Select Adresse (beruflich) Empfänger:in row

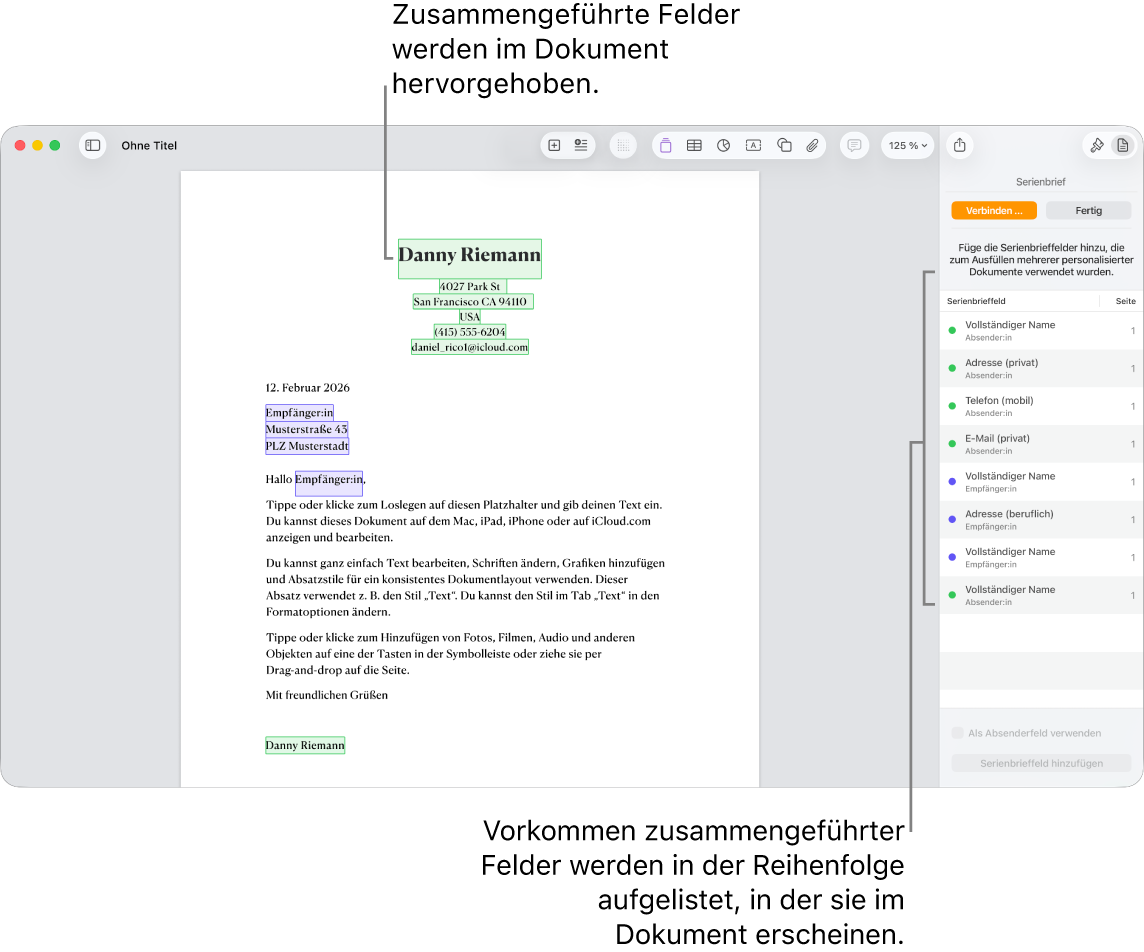[x=1041, y=519]
